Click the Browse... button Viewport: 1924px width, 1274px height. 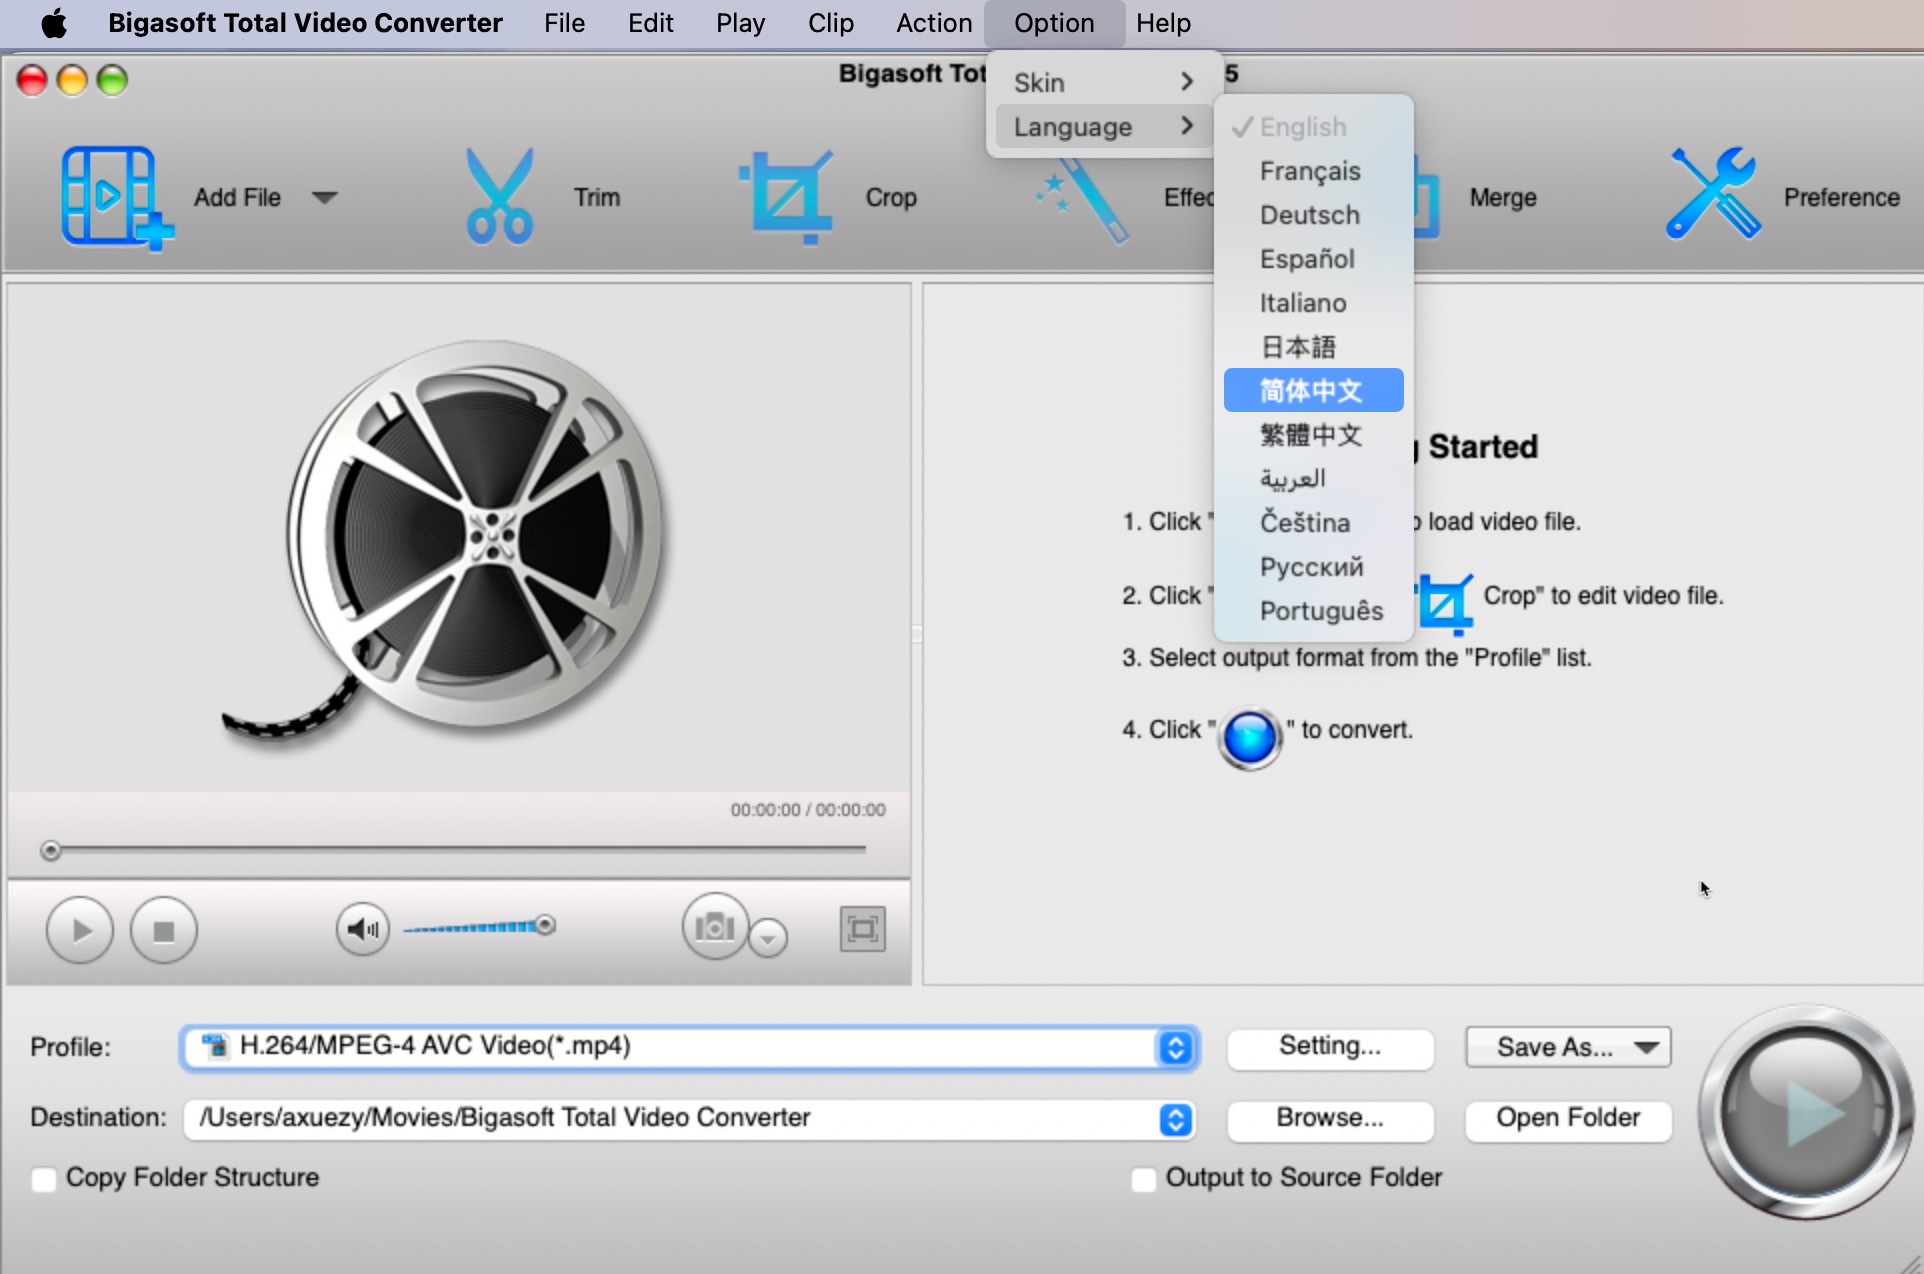tap(1329, 1118)
